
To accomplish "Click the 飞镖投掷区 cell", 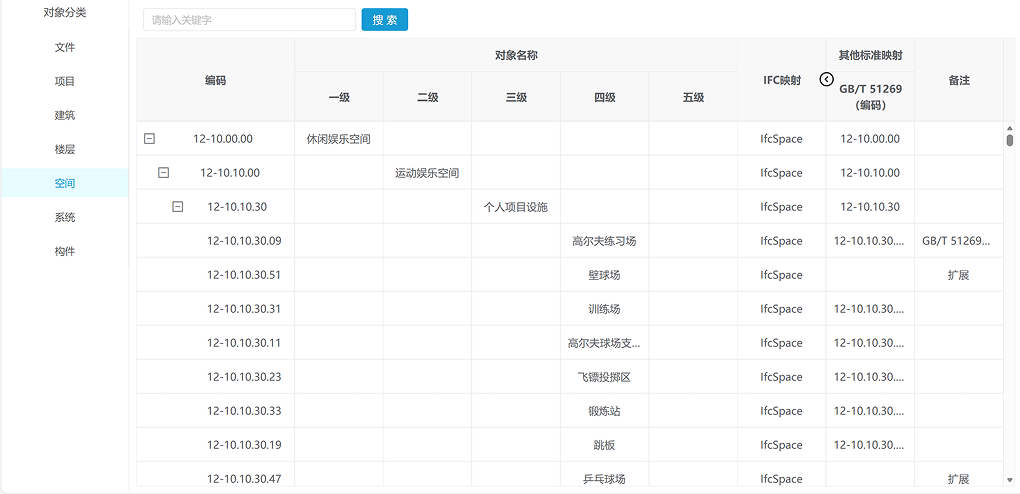I will click(x=604, y=377).
